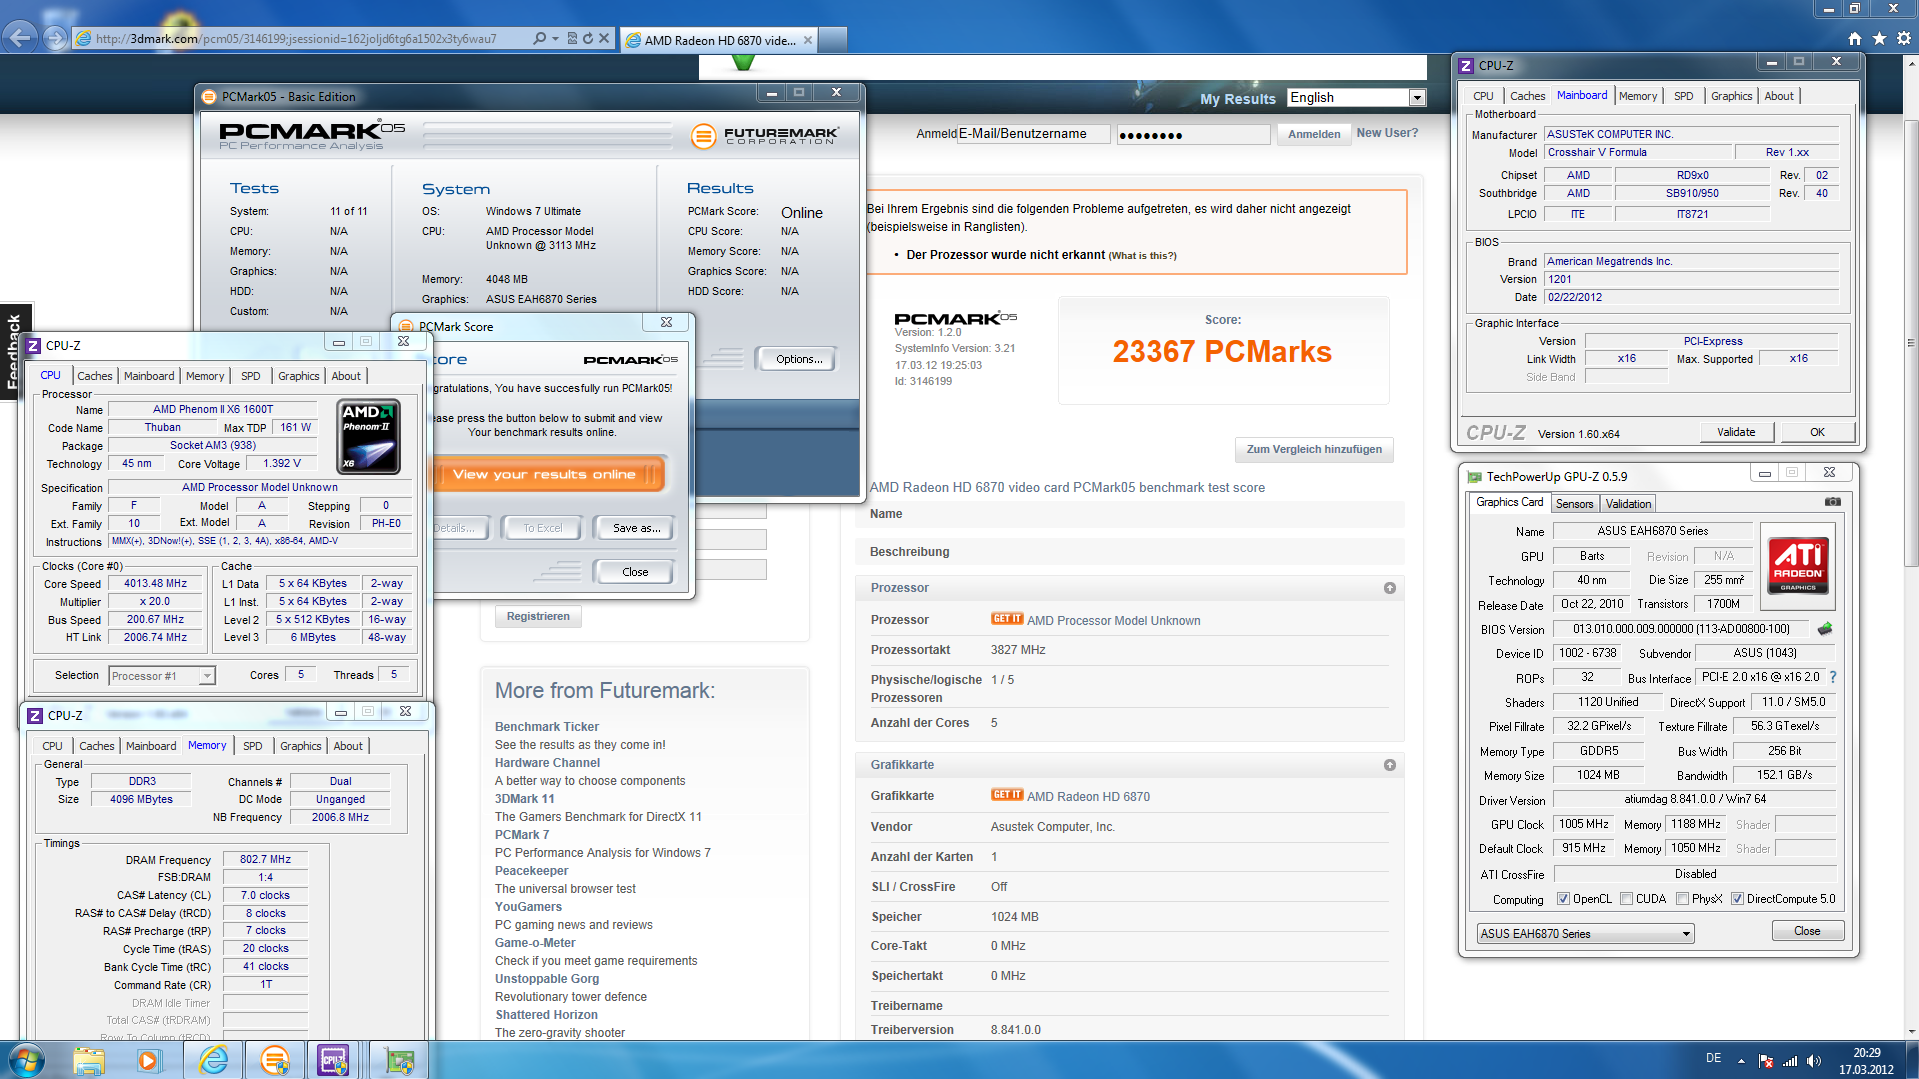The image size is (1919, 1079).
Task: Toggle the OpenCL checkbox in GPU-Z
Action: pos(1563,899)
